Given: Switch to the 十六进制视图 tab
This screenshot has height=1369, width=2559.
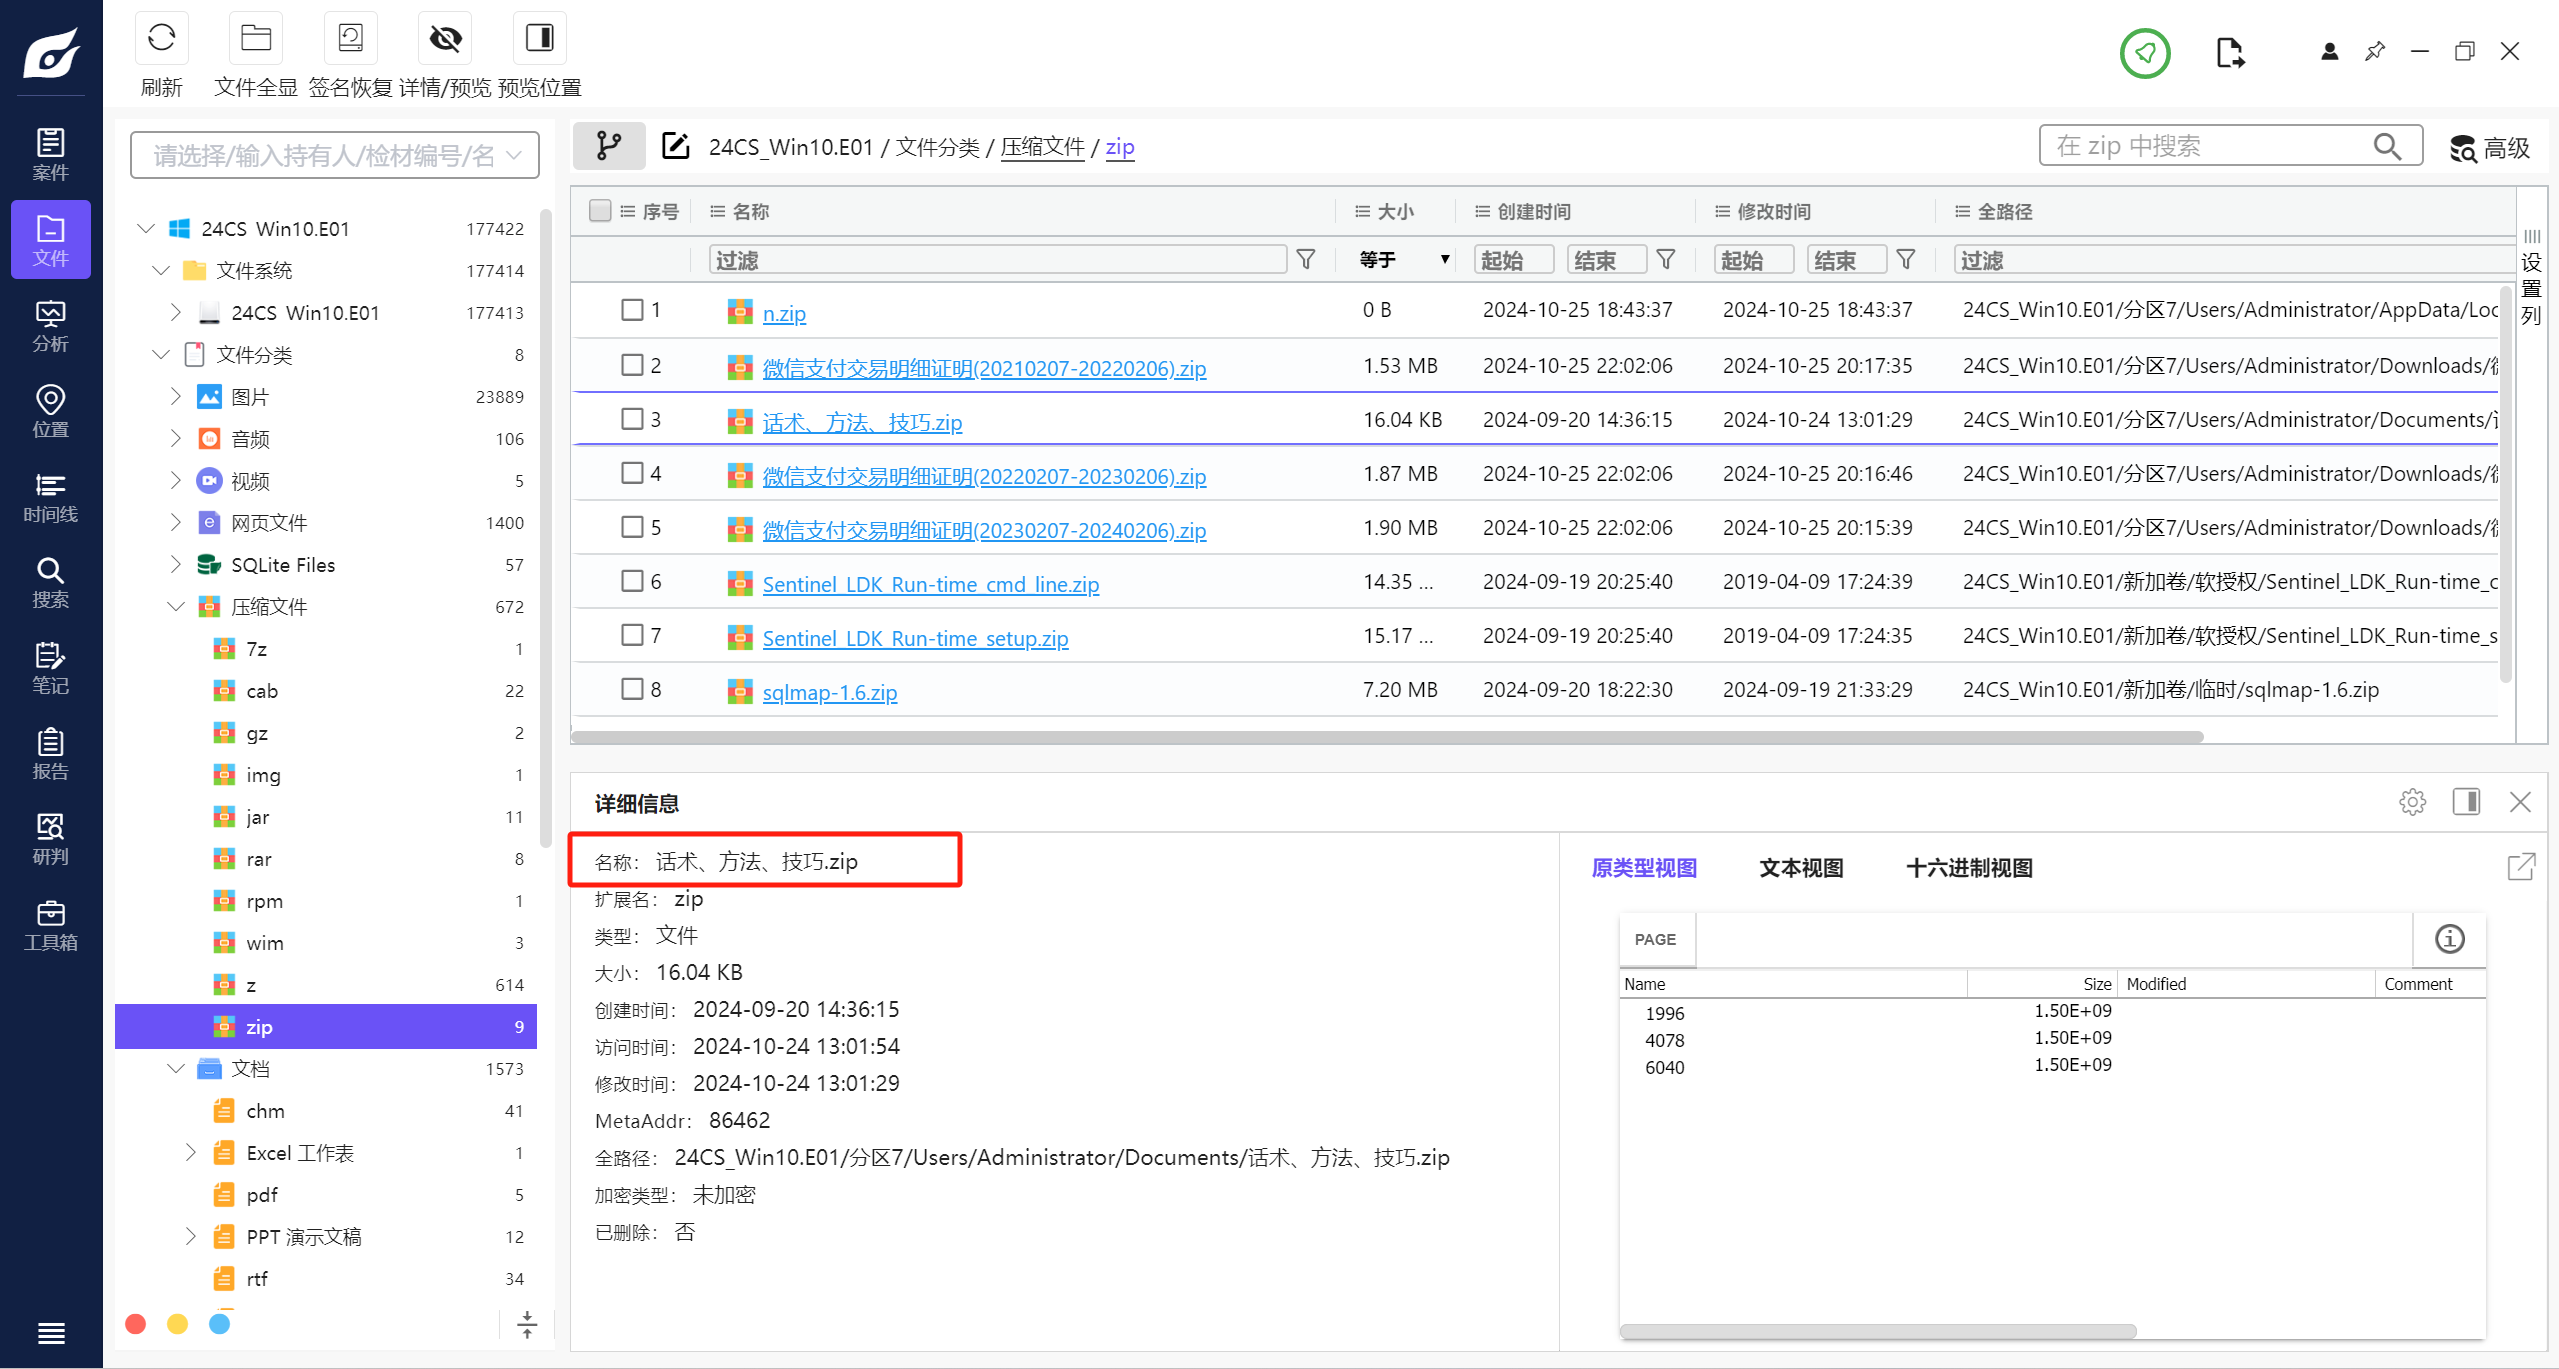Looking at the screenshot, I should pos(1969,868).
